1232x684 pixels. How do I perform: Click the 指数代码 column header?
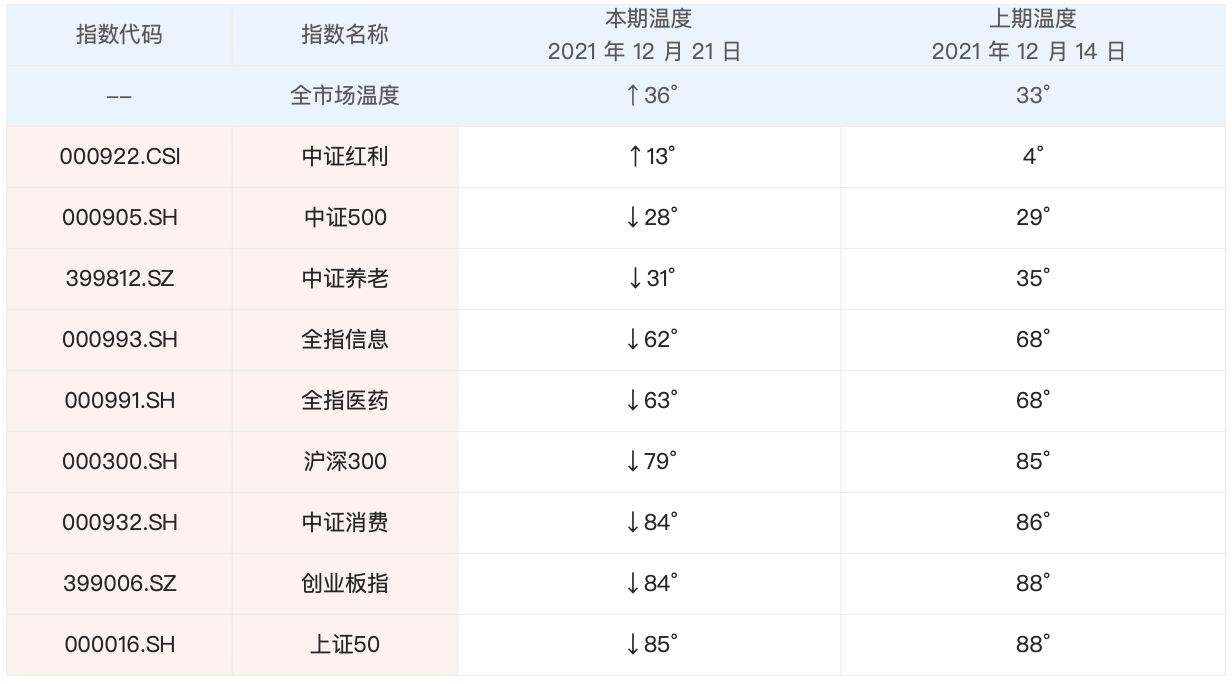coord(119,35)
